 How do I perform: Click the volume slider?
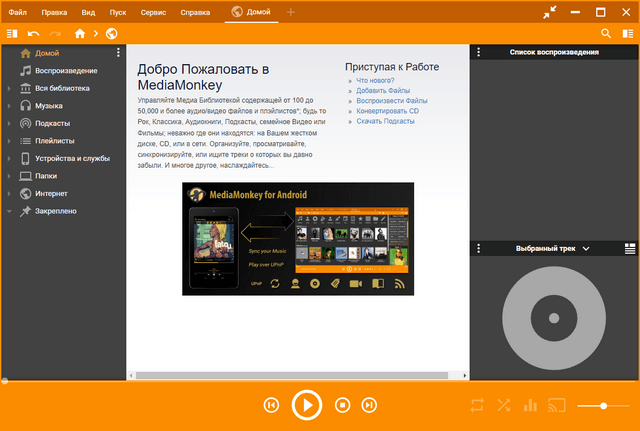(x=603, y=405)
